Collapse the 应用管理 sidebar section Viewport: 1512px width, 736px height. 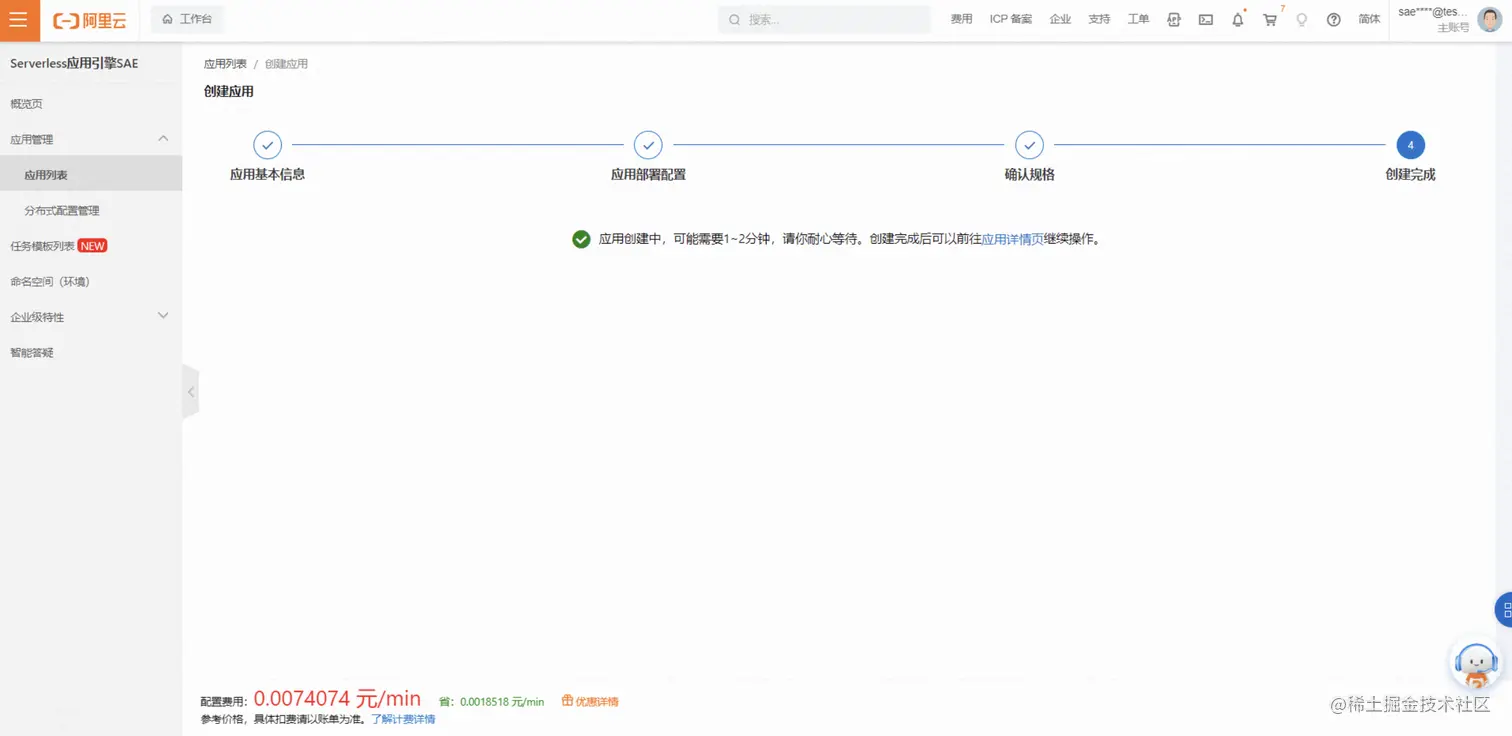pos(162,138)
